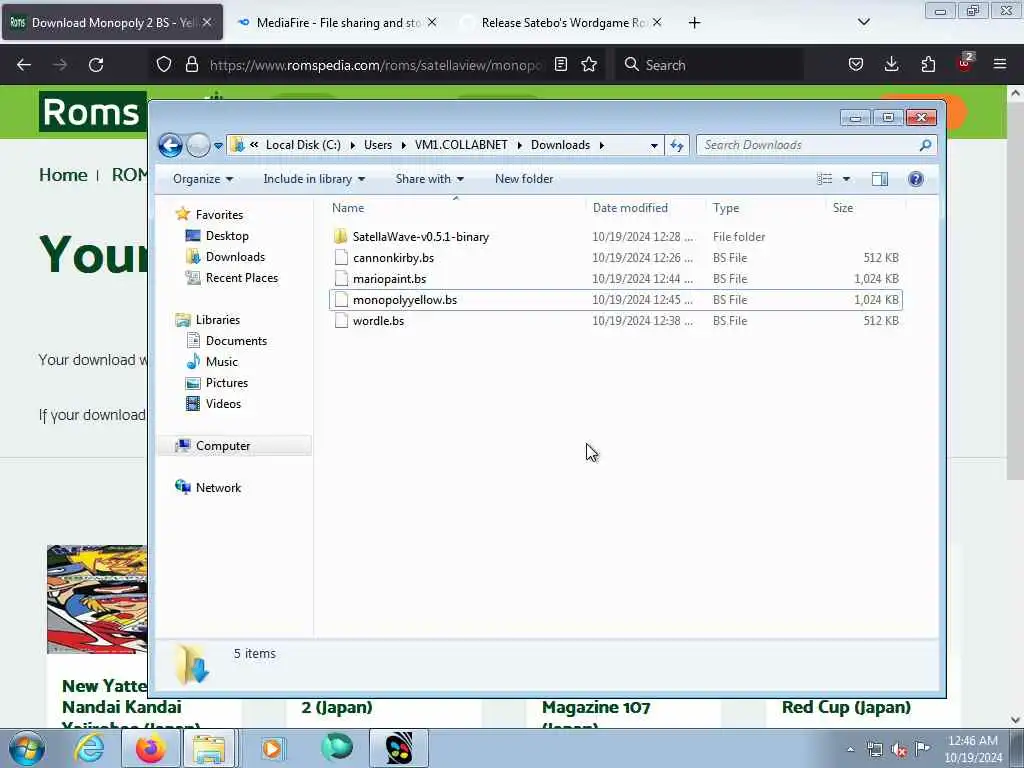1024x768 pixels.
Task: Click Firefox URL address field
Action: [376, 65]
